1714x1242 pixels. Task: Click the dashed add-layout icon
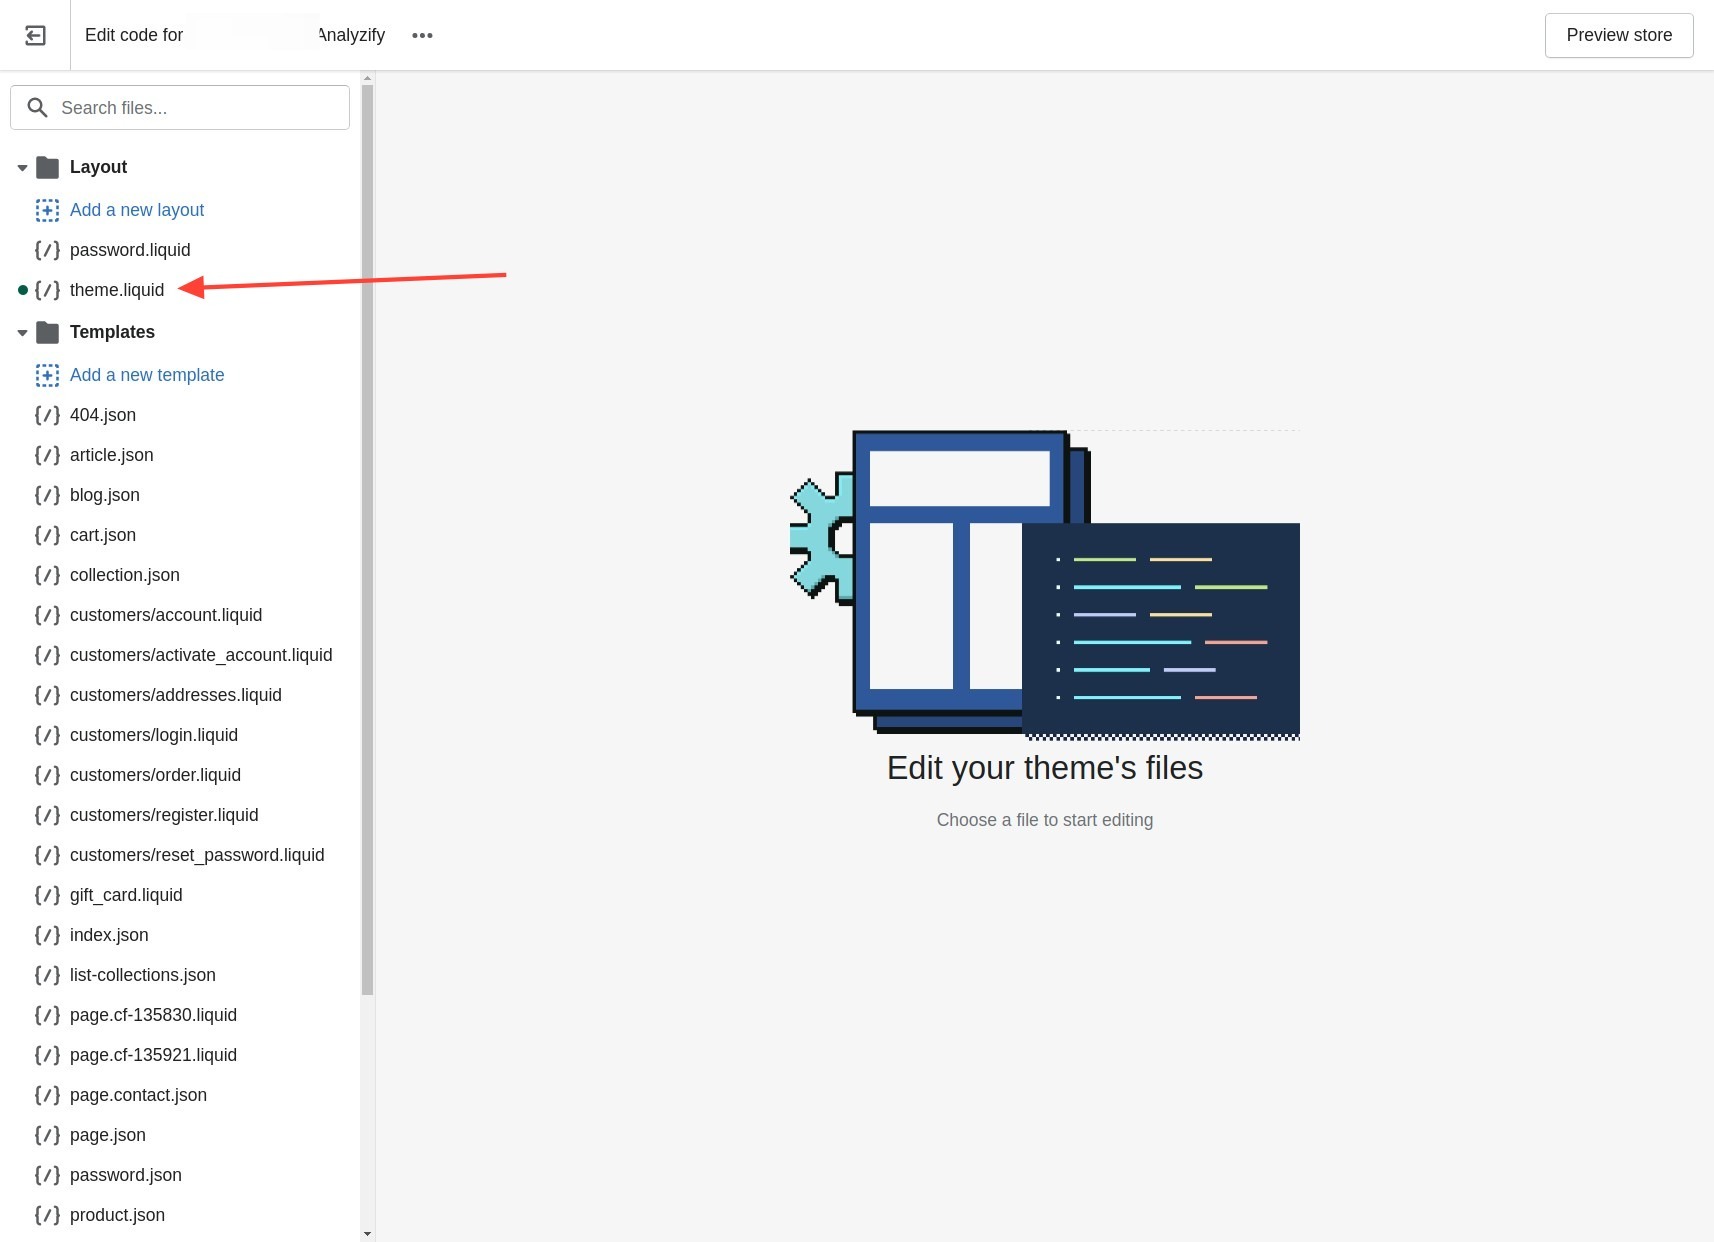coord(47,210)
